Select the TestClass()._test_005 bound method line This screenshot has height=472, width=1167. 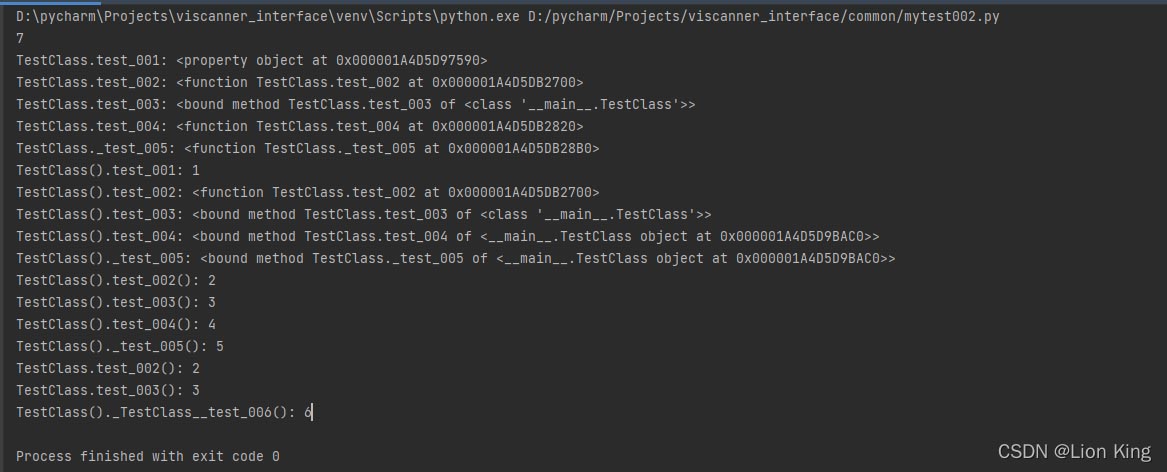[455, 258]
